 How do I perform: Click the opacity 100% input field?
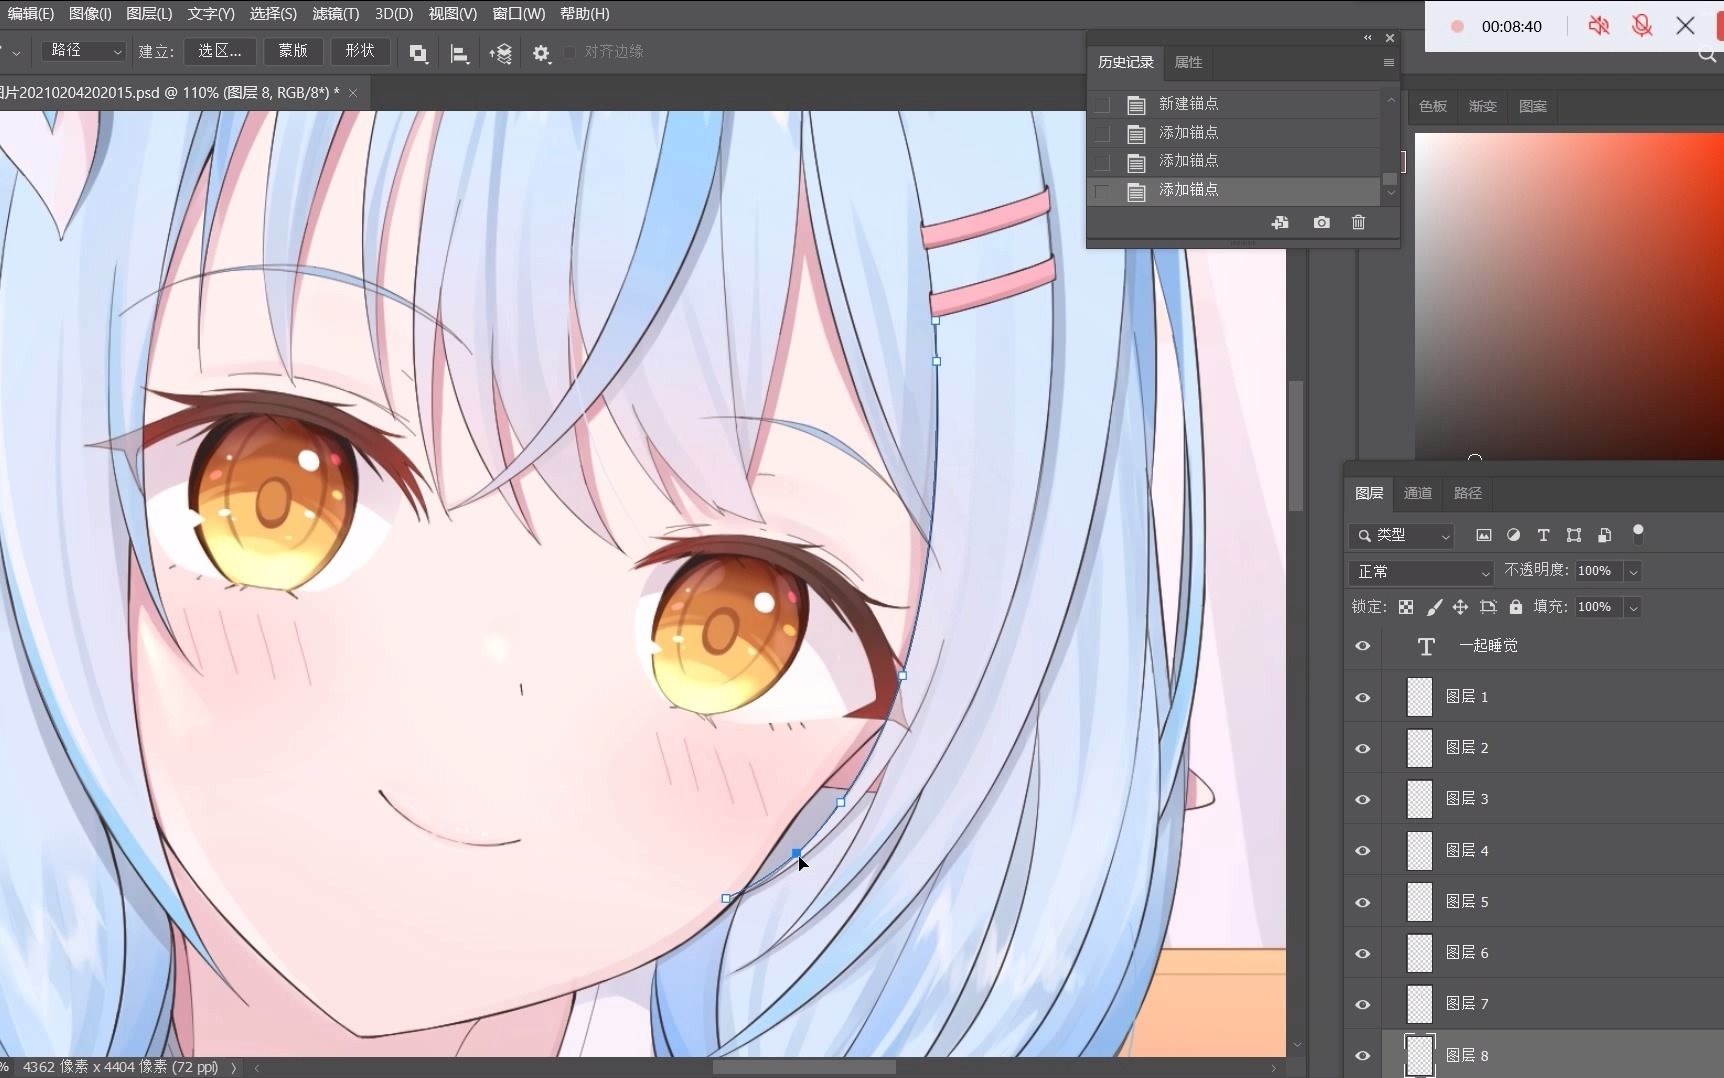tap(1599, 571)
